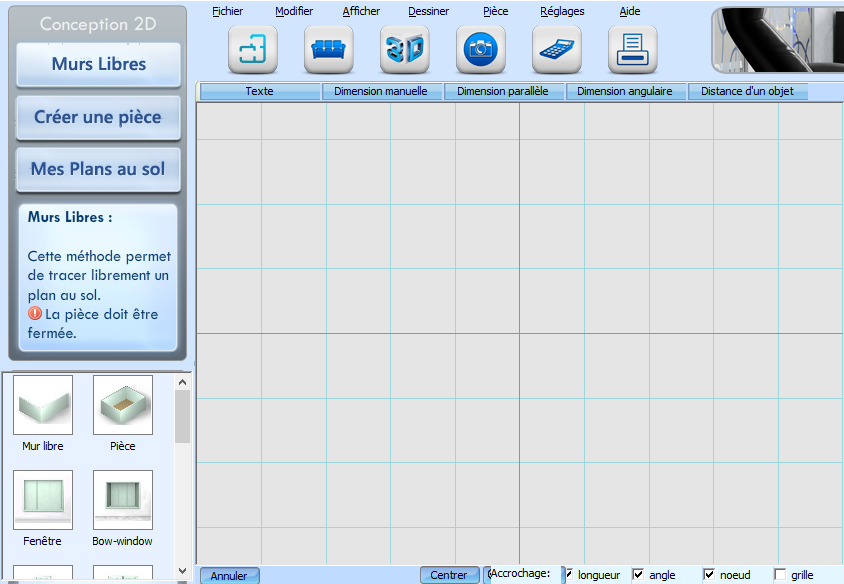Screen dimensions: 844x584
Task: Toggle the angle snapping checkbox
Action: [638, 574]
